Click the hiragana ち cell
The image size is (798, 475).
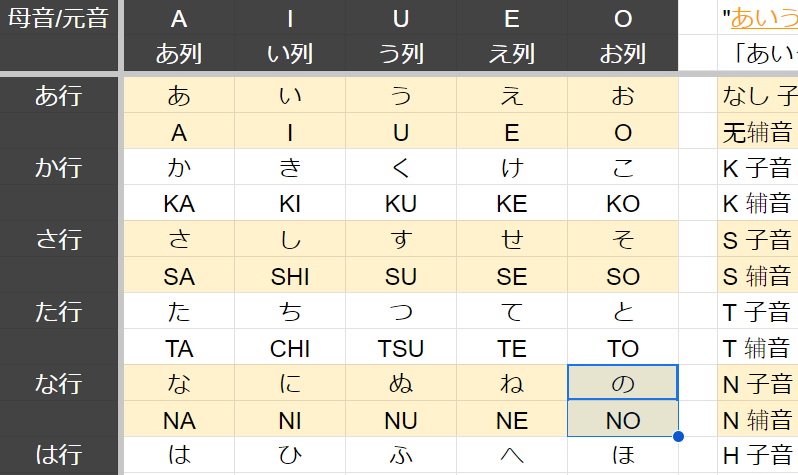290,312
